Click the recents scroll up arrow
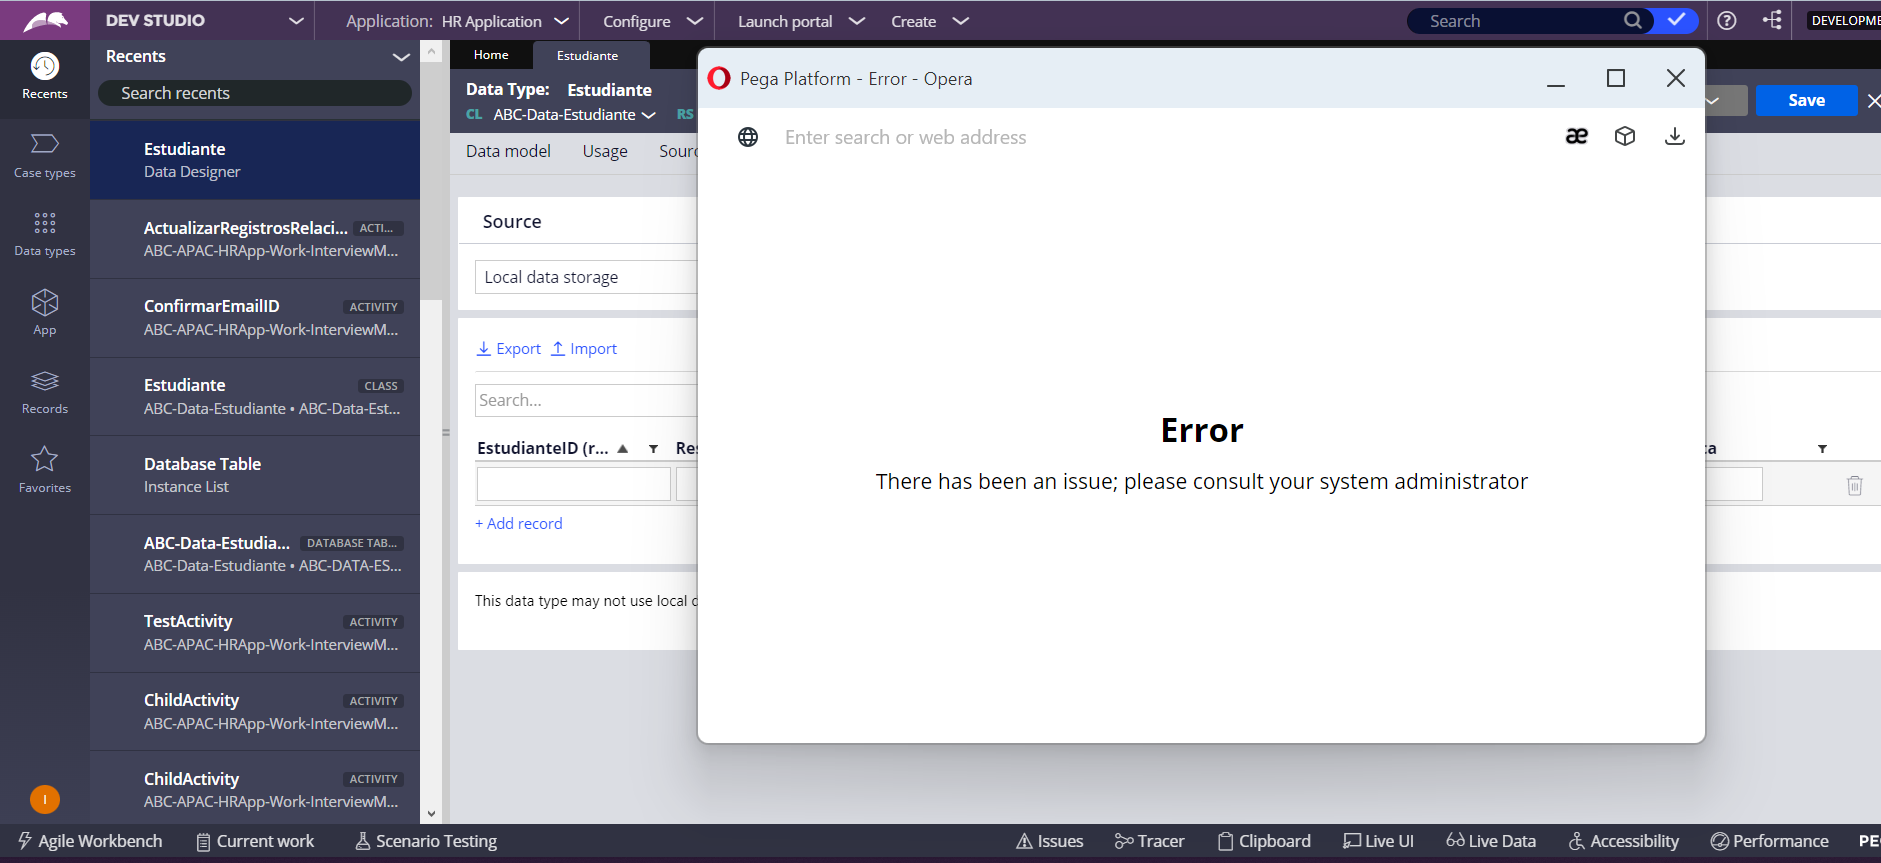Image resolution: width=1881 pixels, height=863 pixels. [431, 50]
